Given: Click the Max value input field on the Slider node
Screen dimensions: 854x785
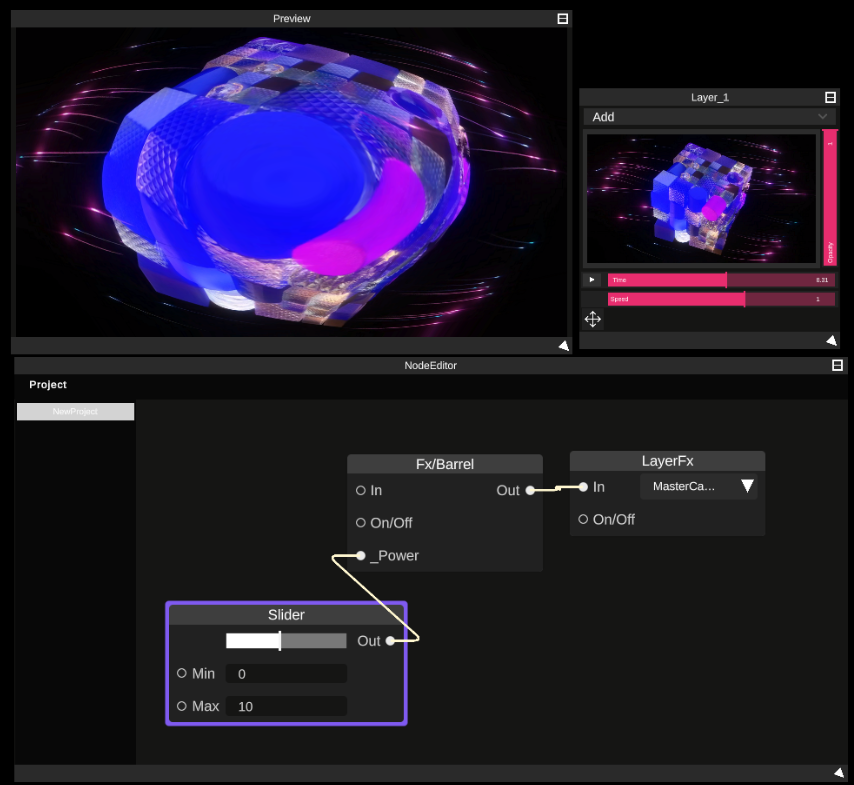Looking at the screenshot, I should 286,706.
